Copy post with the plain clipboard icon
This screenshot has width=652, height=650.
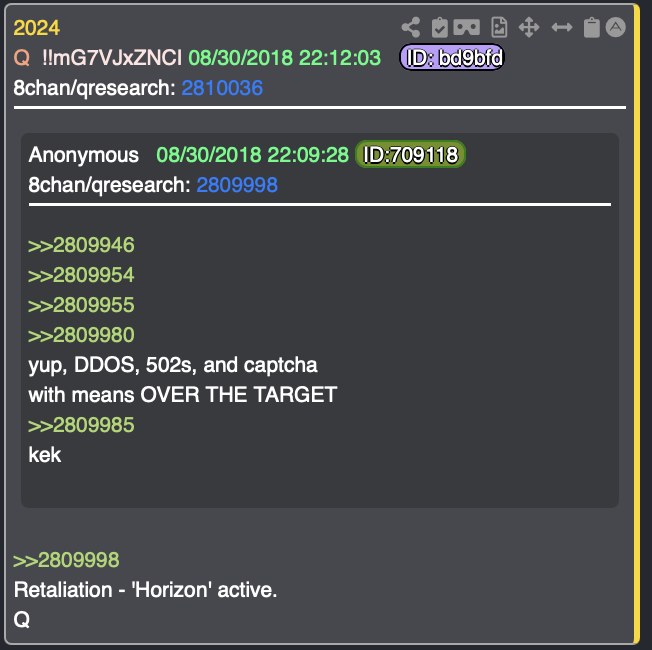click(591, 27)
